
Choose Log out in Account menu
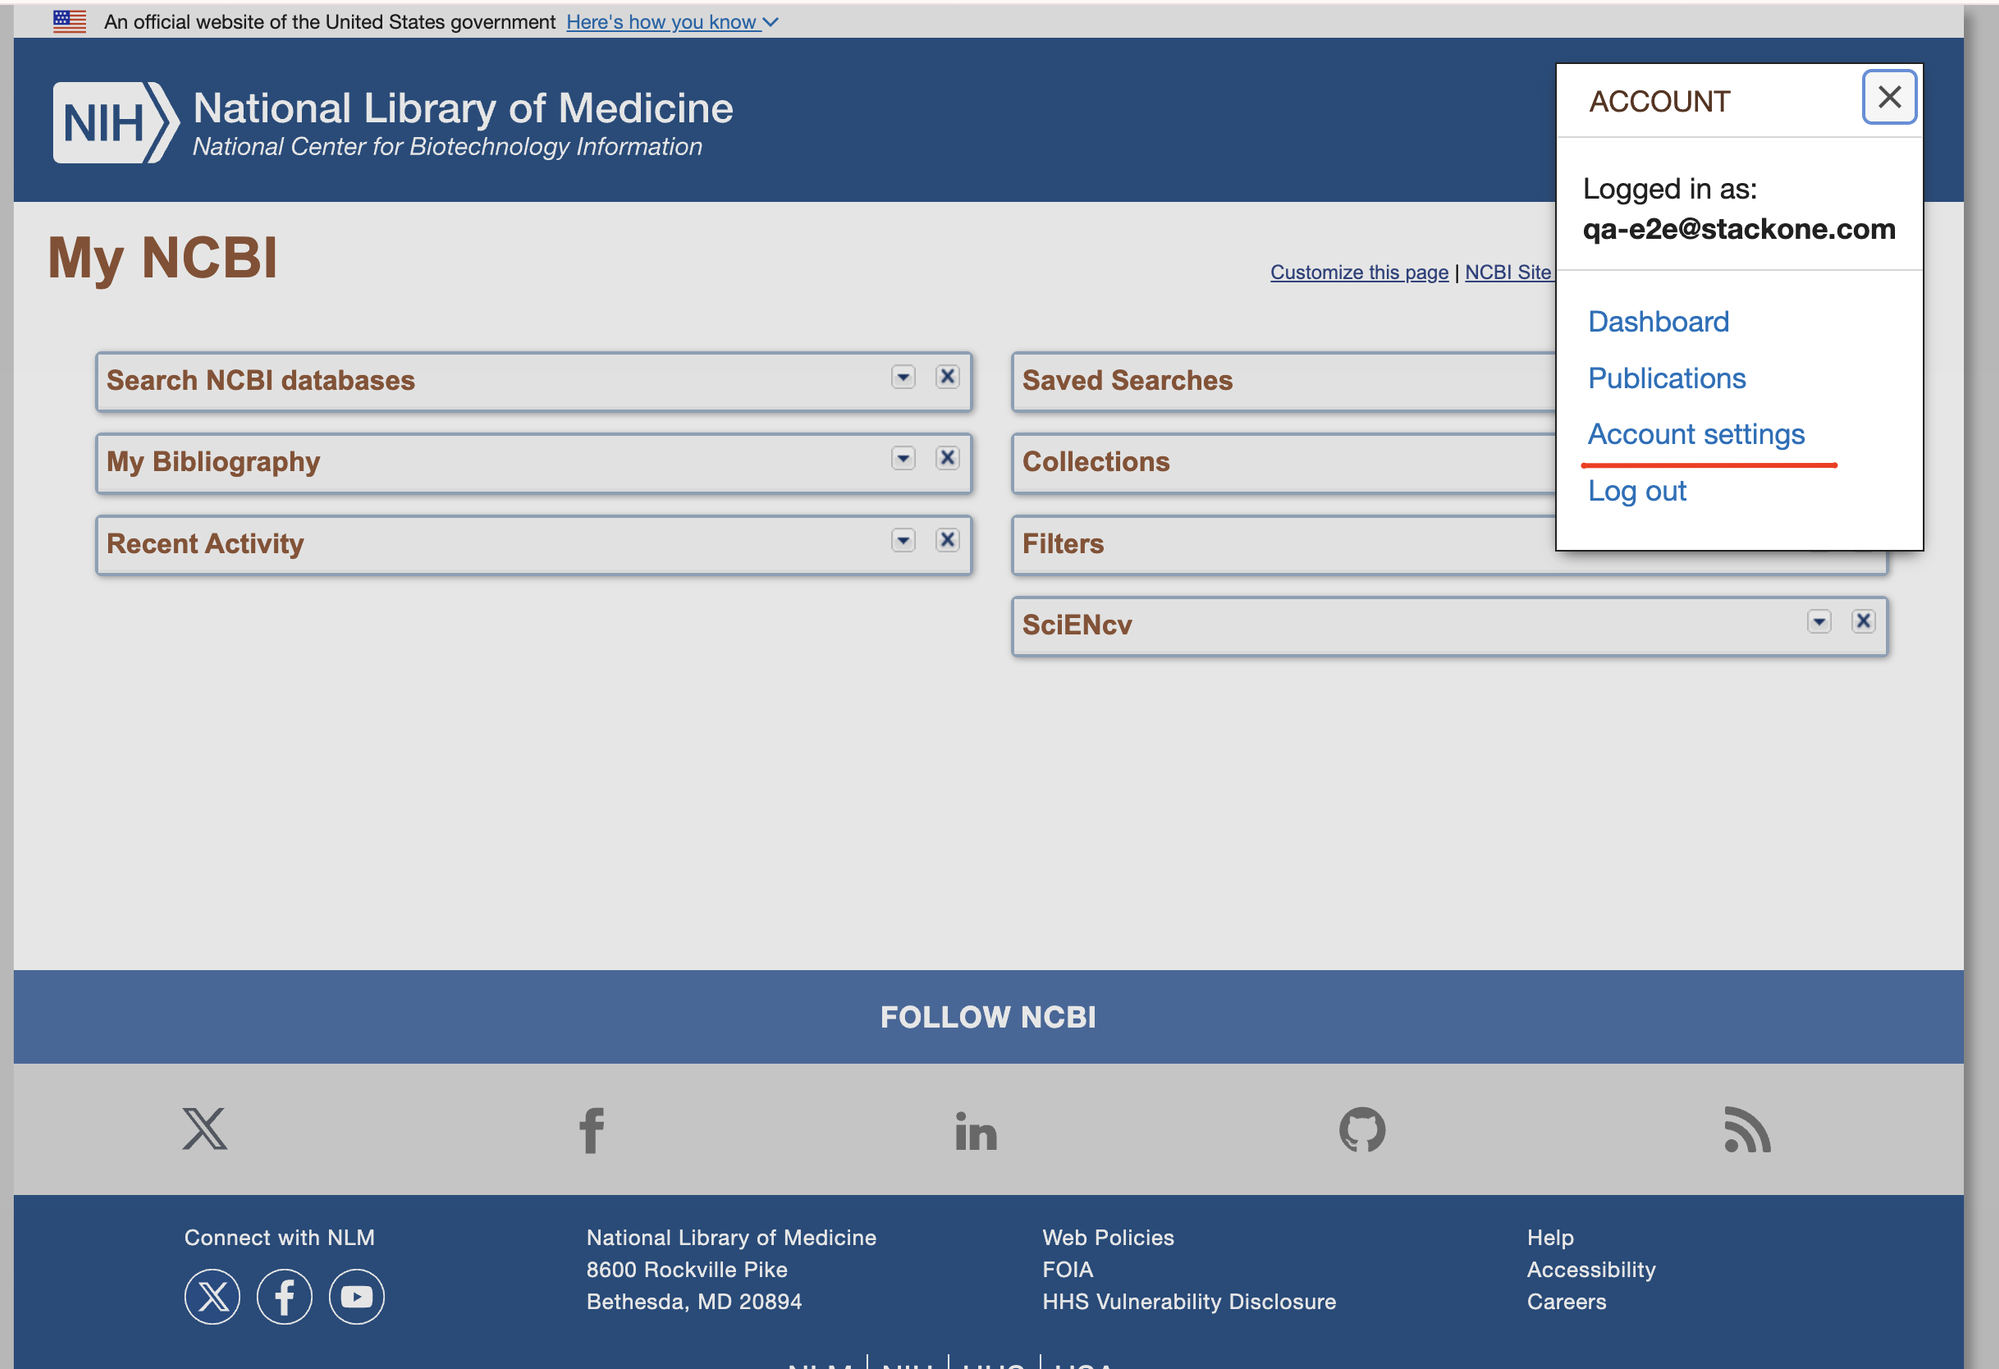point(1637,491)
